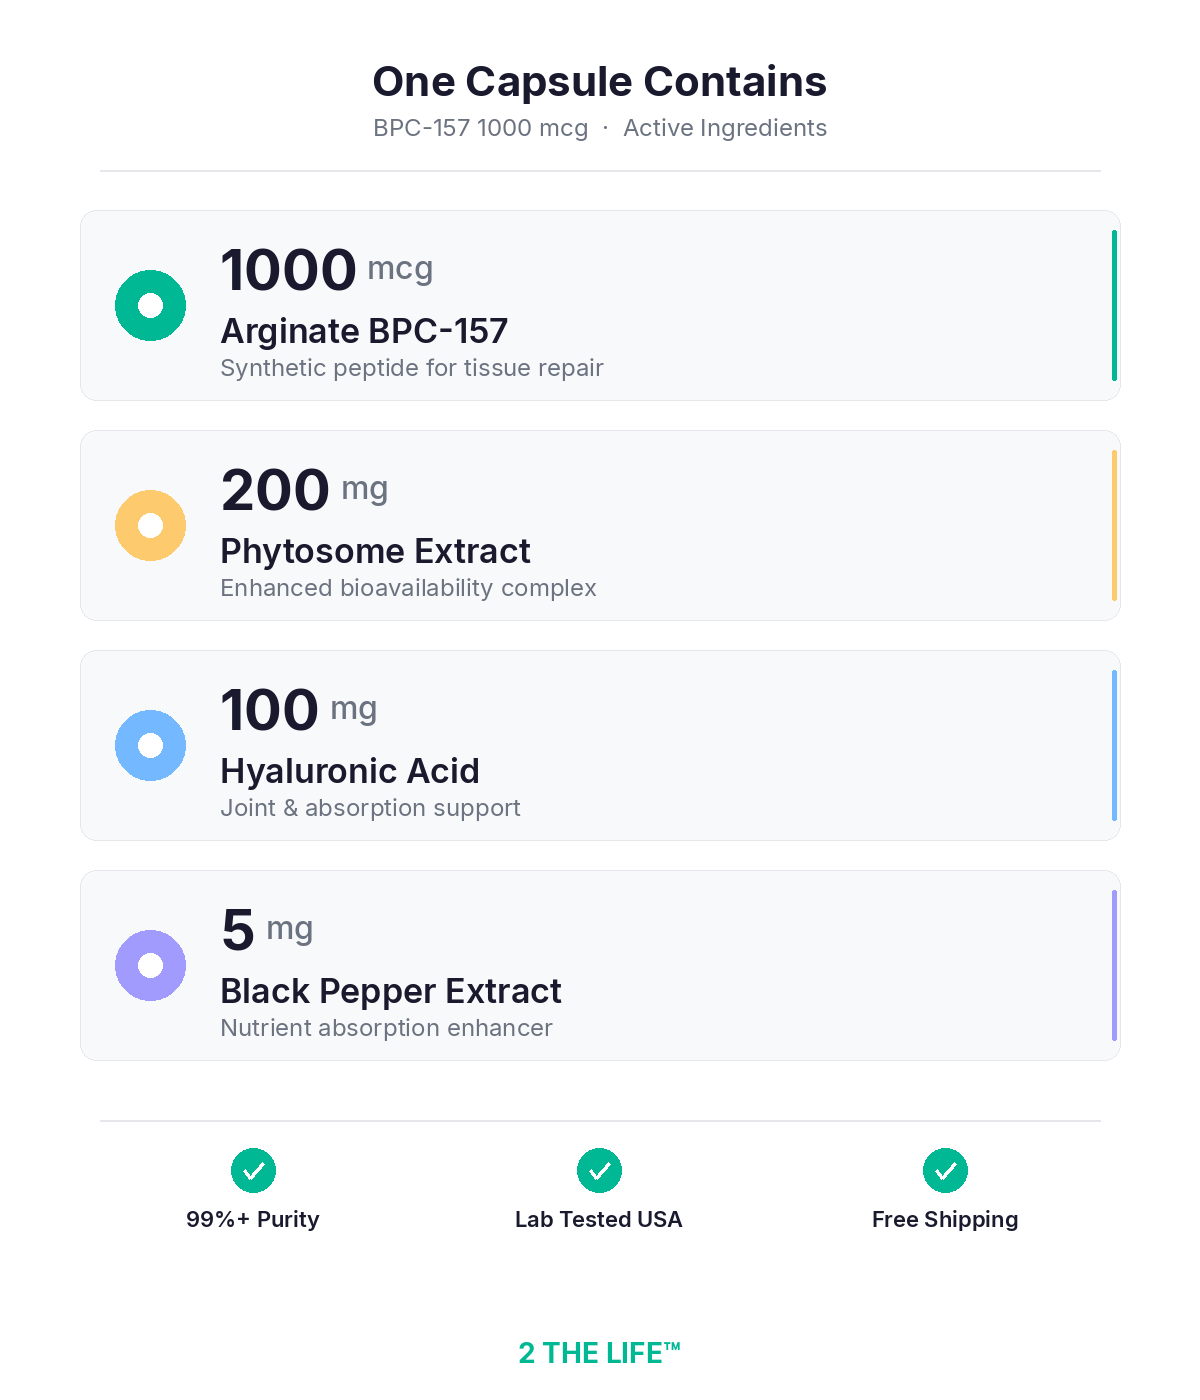
Task: Click the 99%+ Purity label
Action: coord(253,1219)
